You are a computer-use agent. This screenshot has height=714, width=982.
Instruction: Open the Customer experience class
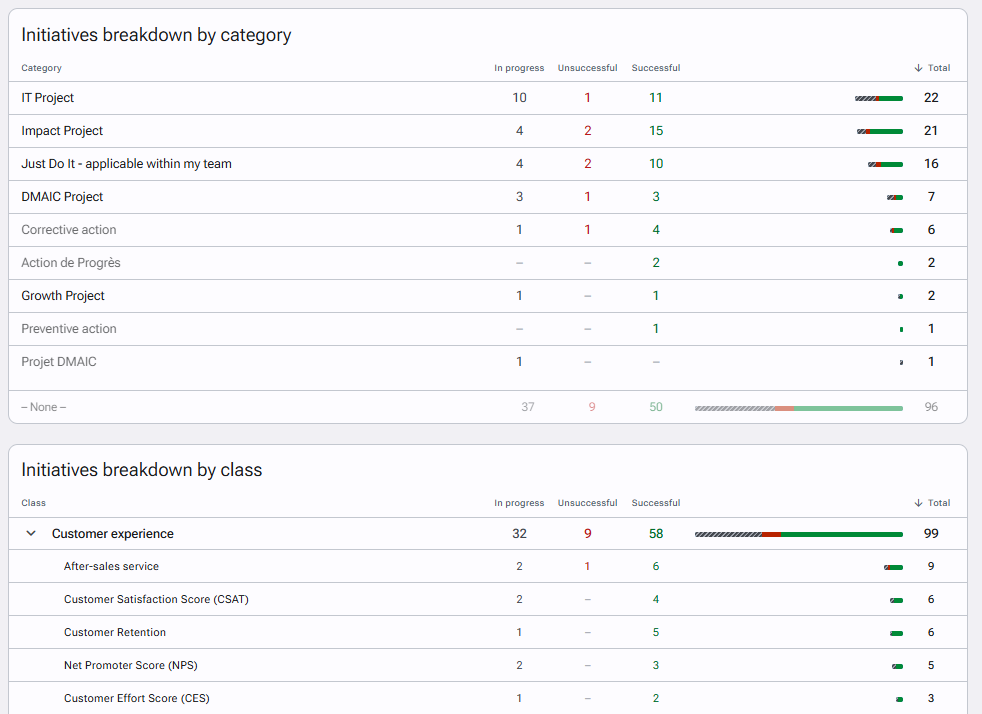[113, 534]
